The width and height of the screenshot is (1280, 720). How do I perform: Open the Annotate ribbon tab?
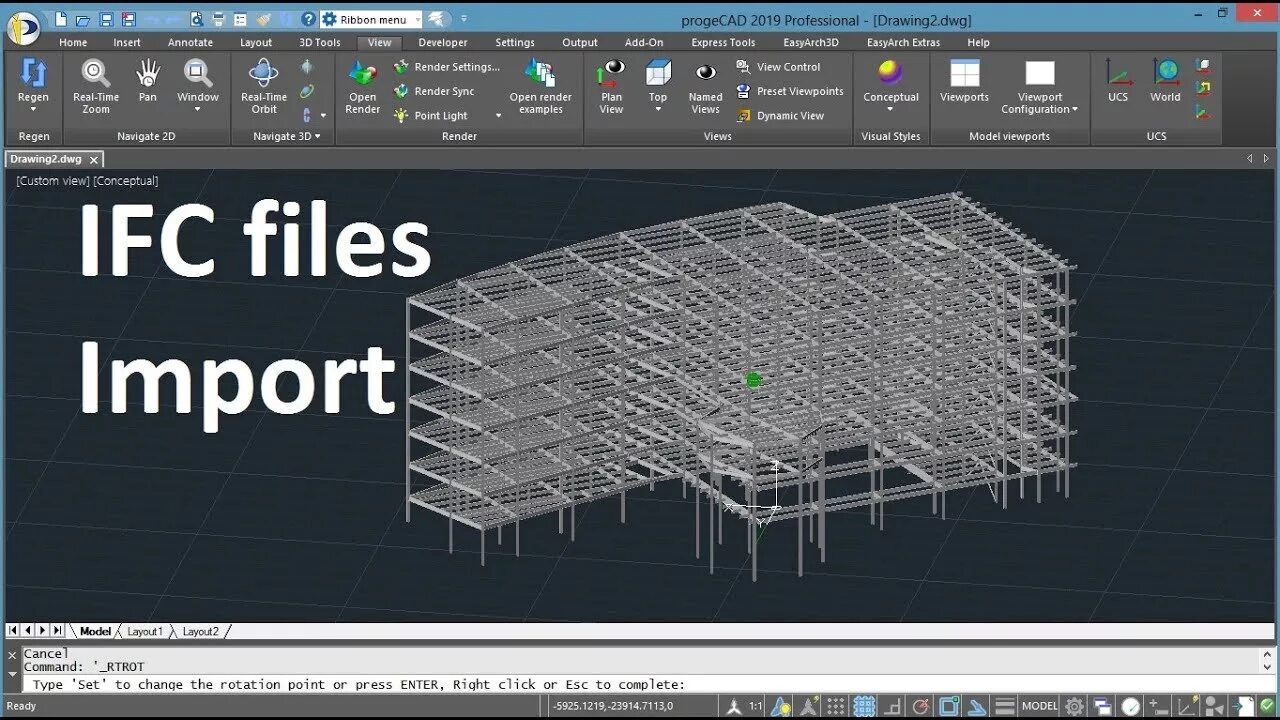coord(190,43)
